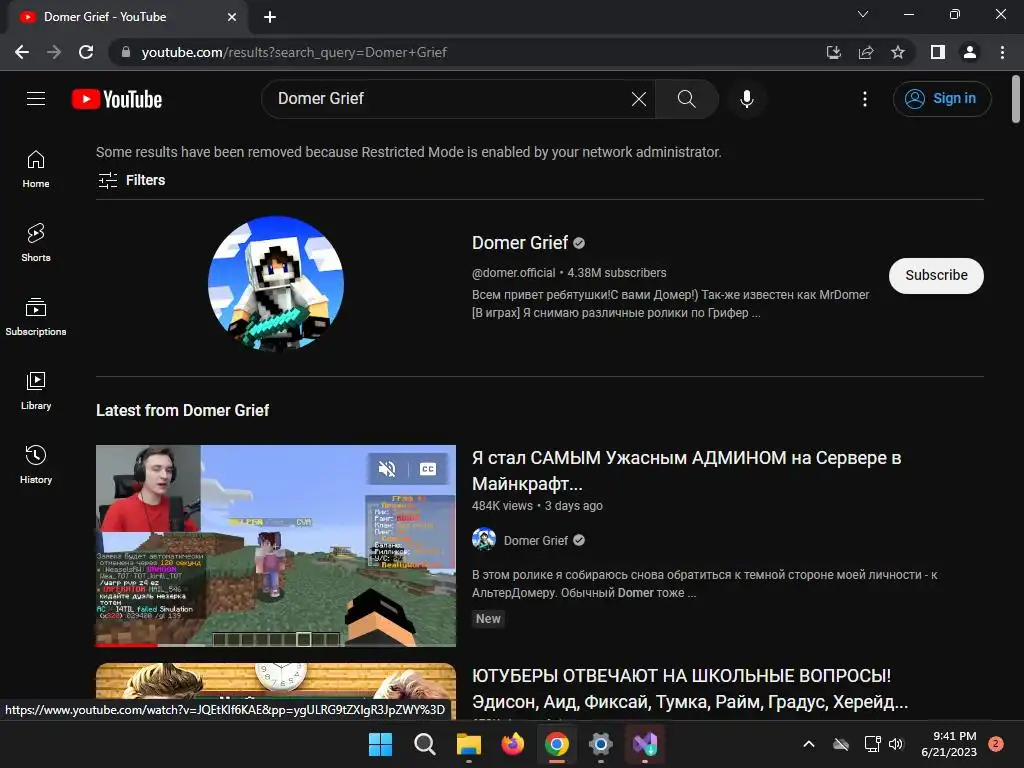Open Subscriptions in sidebar
Viewport: 1024px width, 768px height.
pos(36,316)
